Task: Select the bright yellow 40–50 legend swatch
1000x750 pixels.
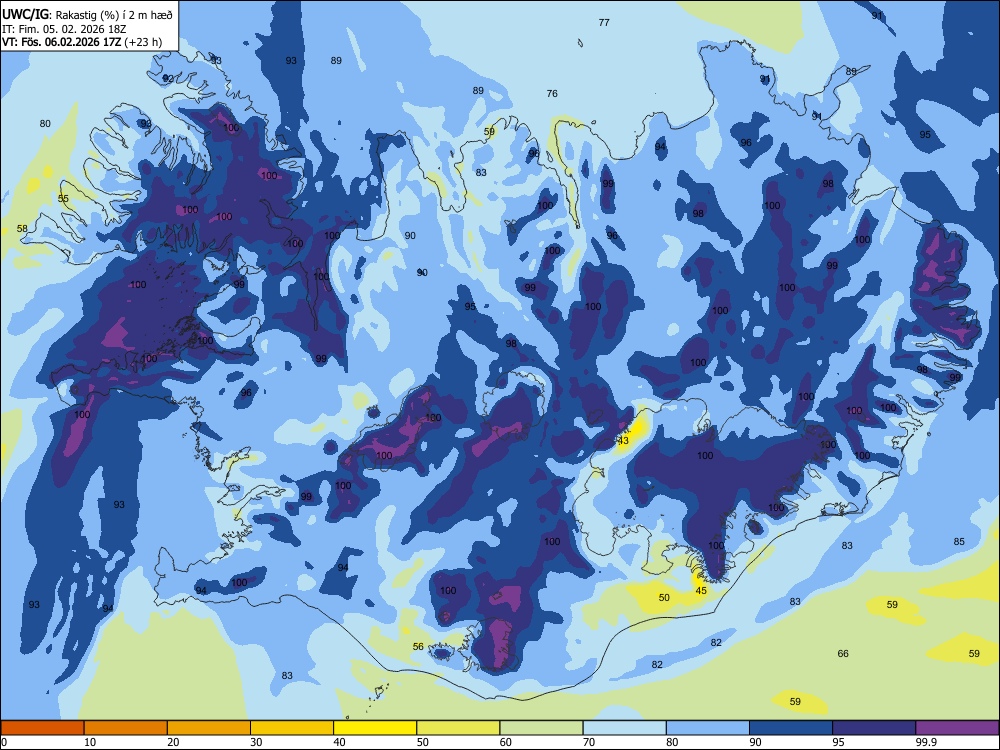Action: (x=375, y=728)
